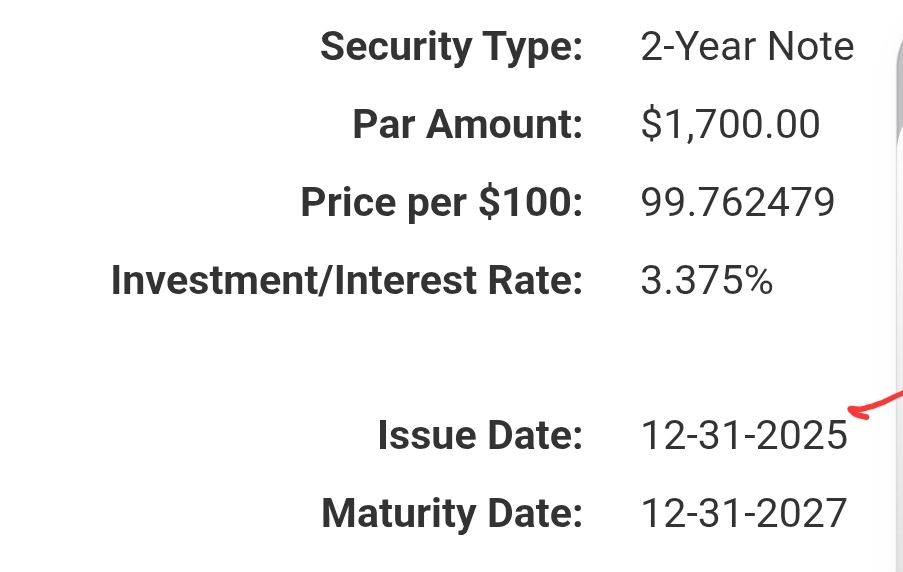The image size is (903, 572).
Task: Click the 'Investment/Interest Rate:' label
Action: point(346,281)
